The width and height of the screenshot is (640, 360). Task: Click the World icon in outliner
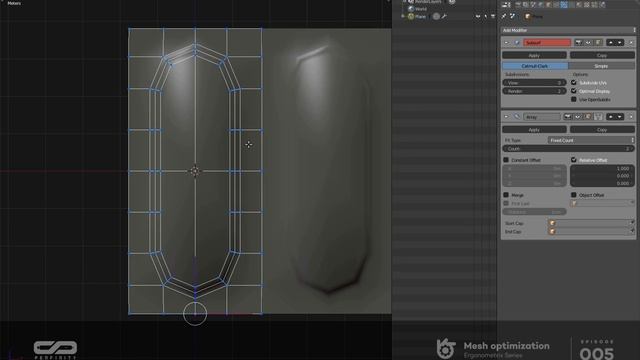click(411, 9)
